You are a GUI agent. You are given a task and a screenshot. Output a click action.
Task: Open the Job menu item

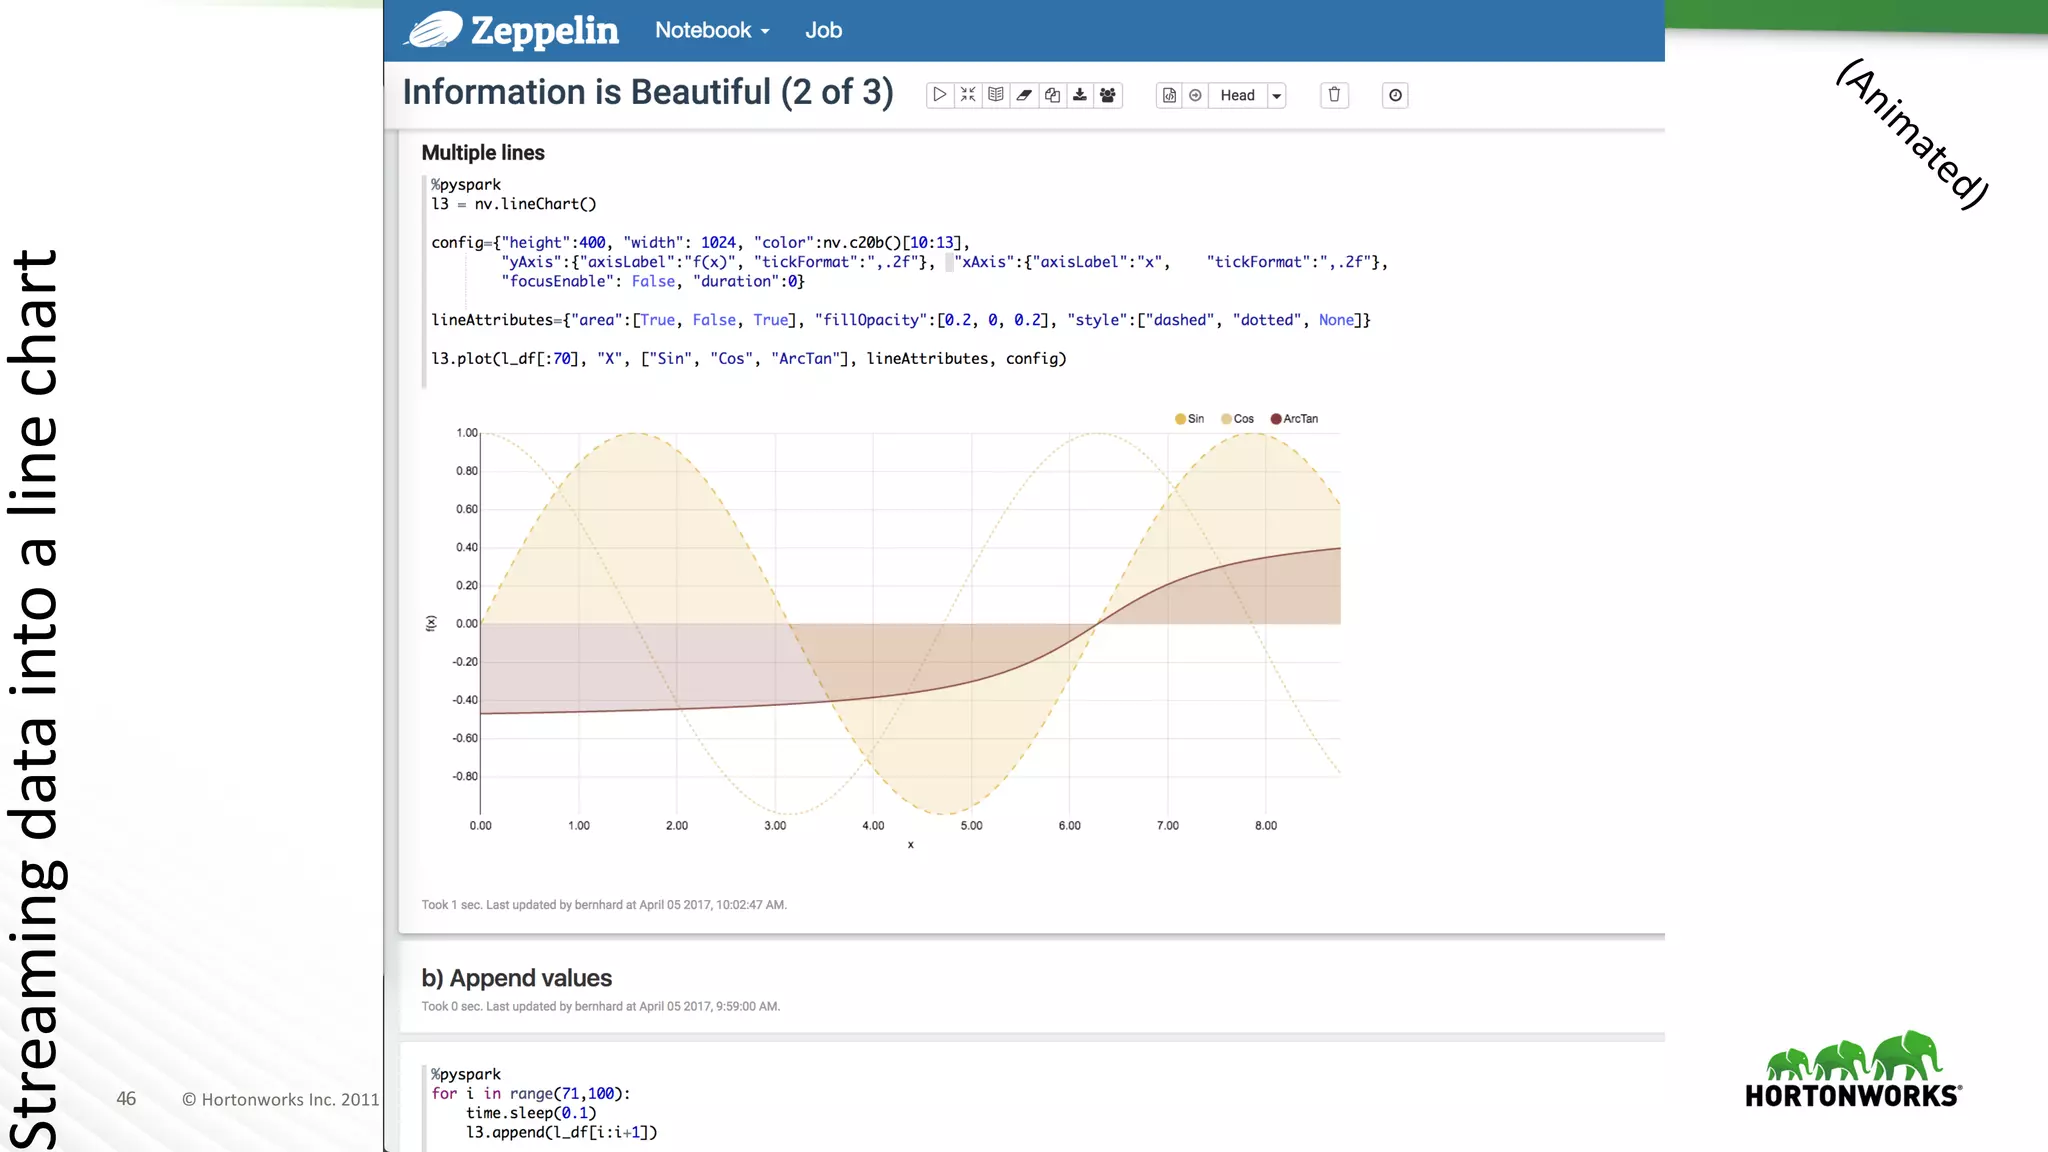(x=823, y=30)
